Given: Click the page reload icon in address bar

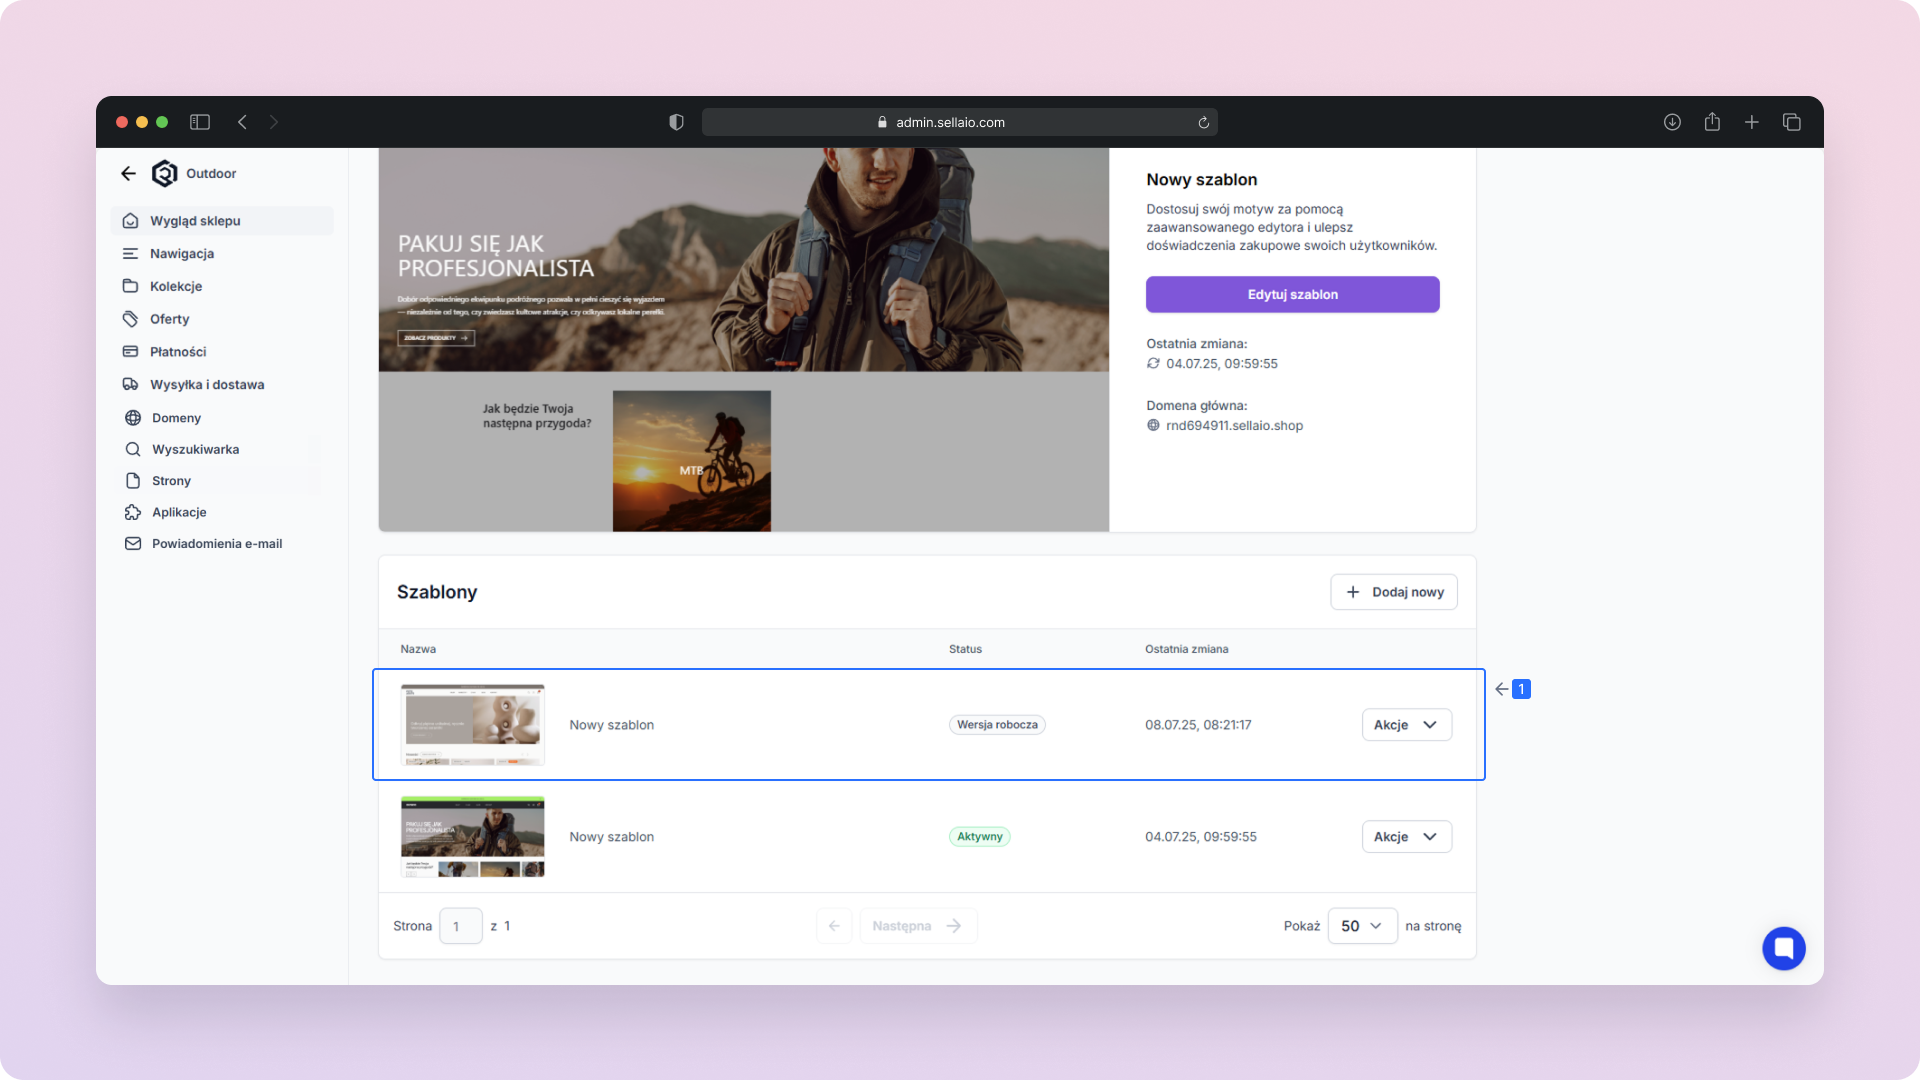Looking at the screenshot, I should (1203, 122).
